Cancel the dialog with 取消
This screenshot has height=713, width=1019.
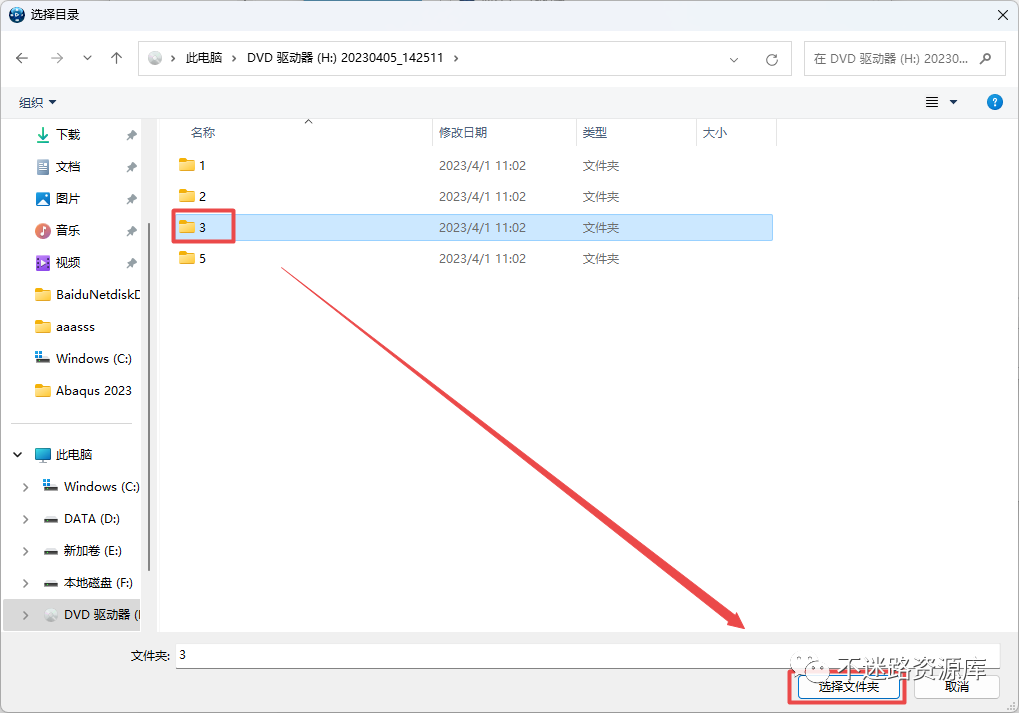pyautogui.click(x=957, y=687)
